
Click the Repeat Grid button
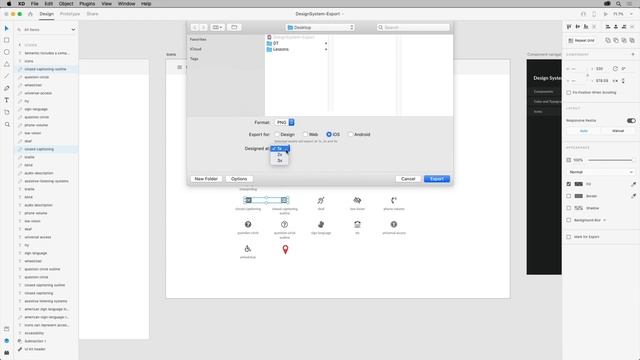[581, 40]
